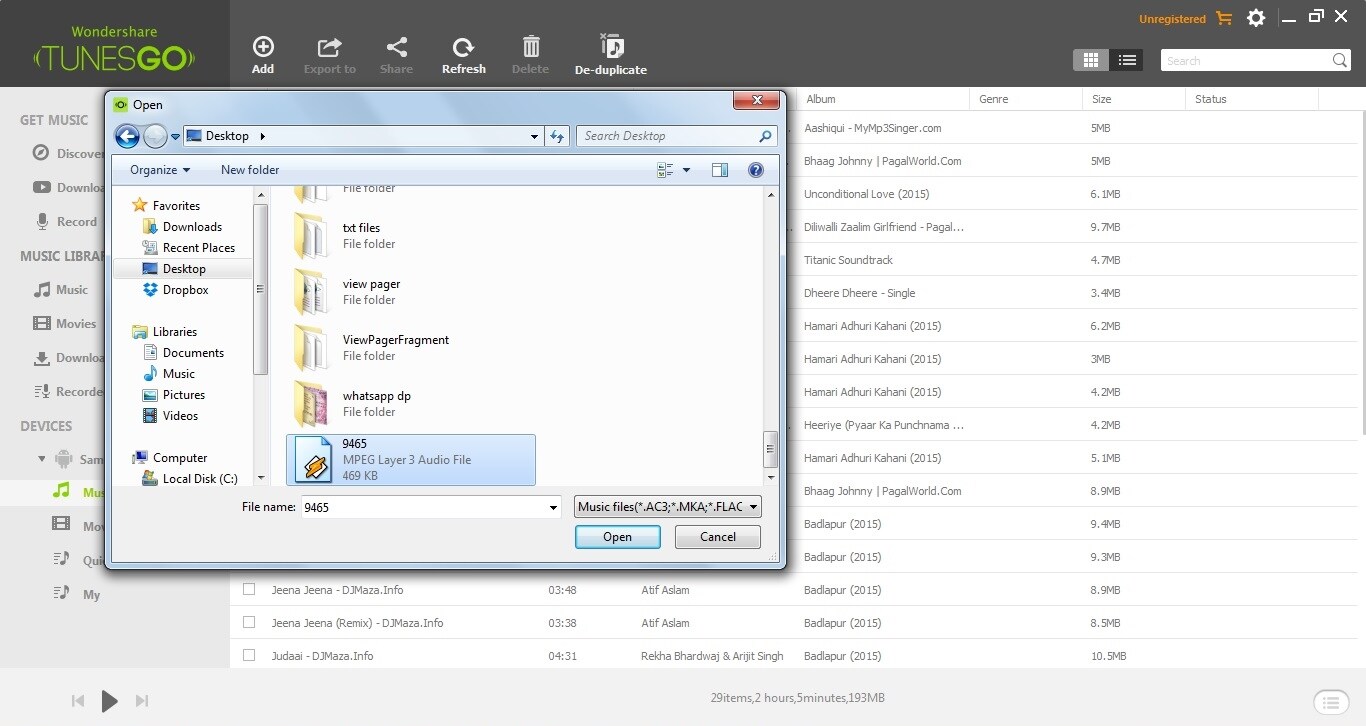Image resolution: width=1366 pixels, height=726 pixels.
Task: Open the Pictures library
Action: coord(184,395)
